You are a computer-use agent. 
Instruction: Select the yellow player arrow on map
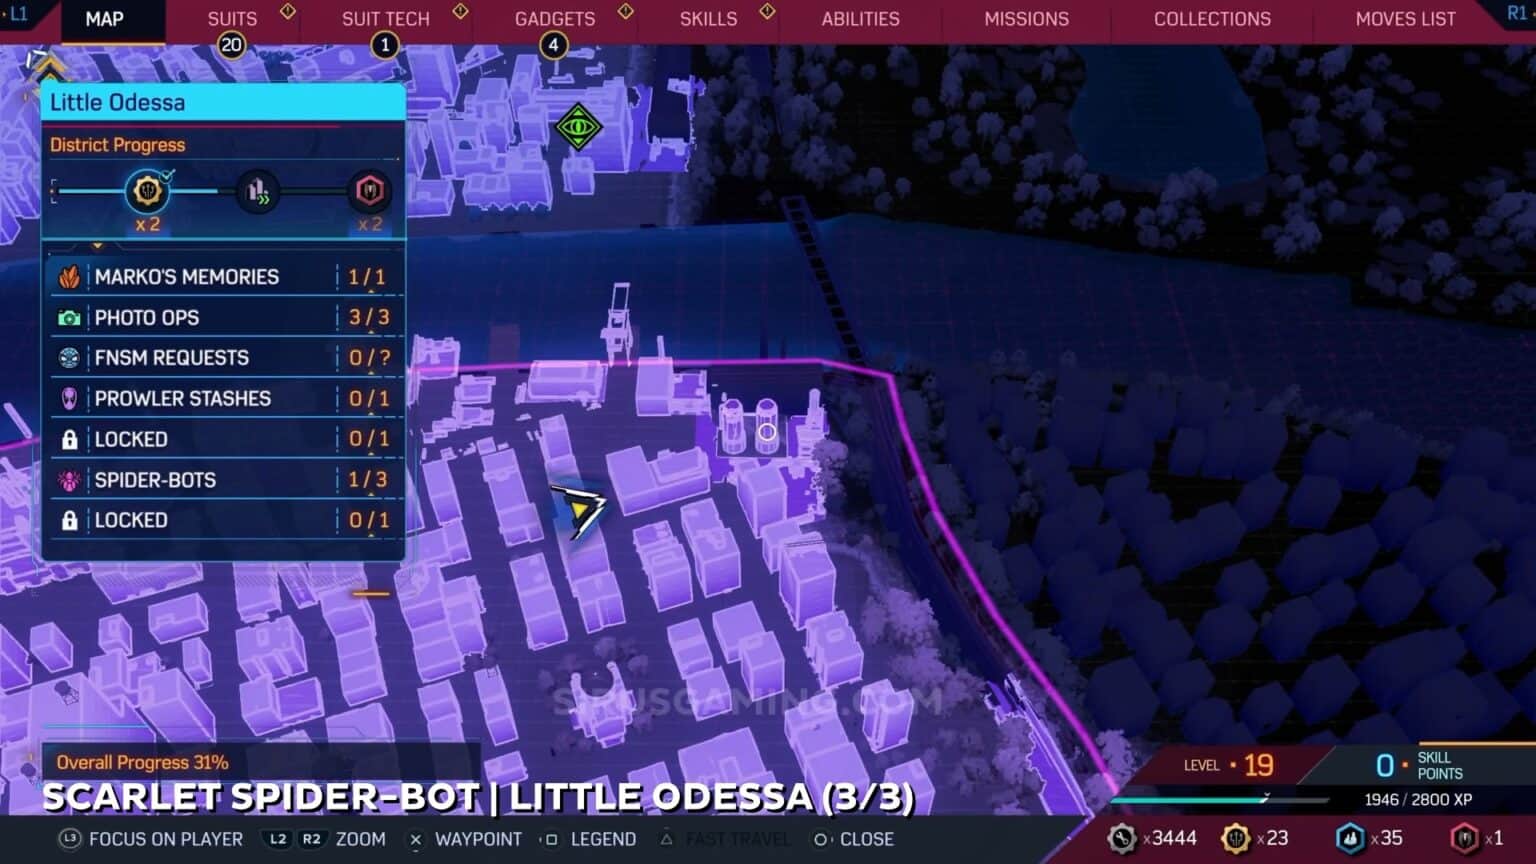click(x=580, y=511)
